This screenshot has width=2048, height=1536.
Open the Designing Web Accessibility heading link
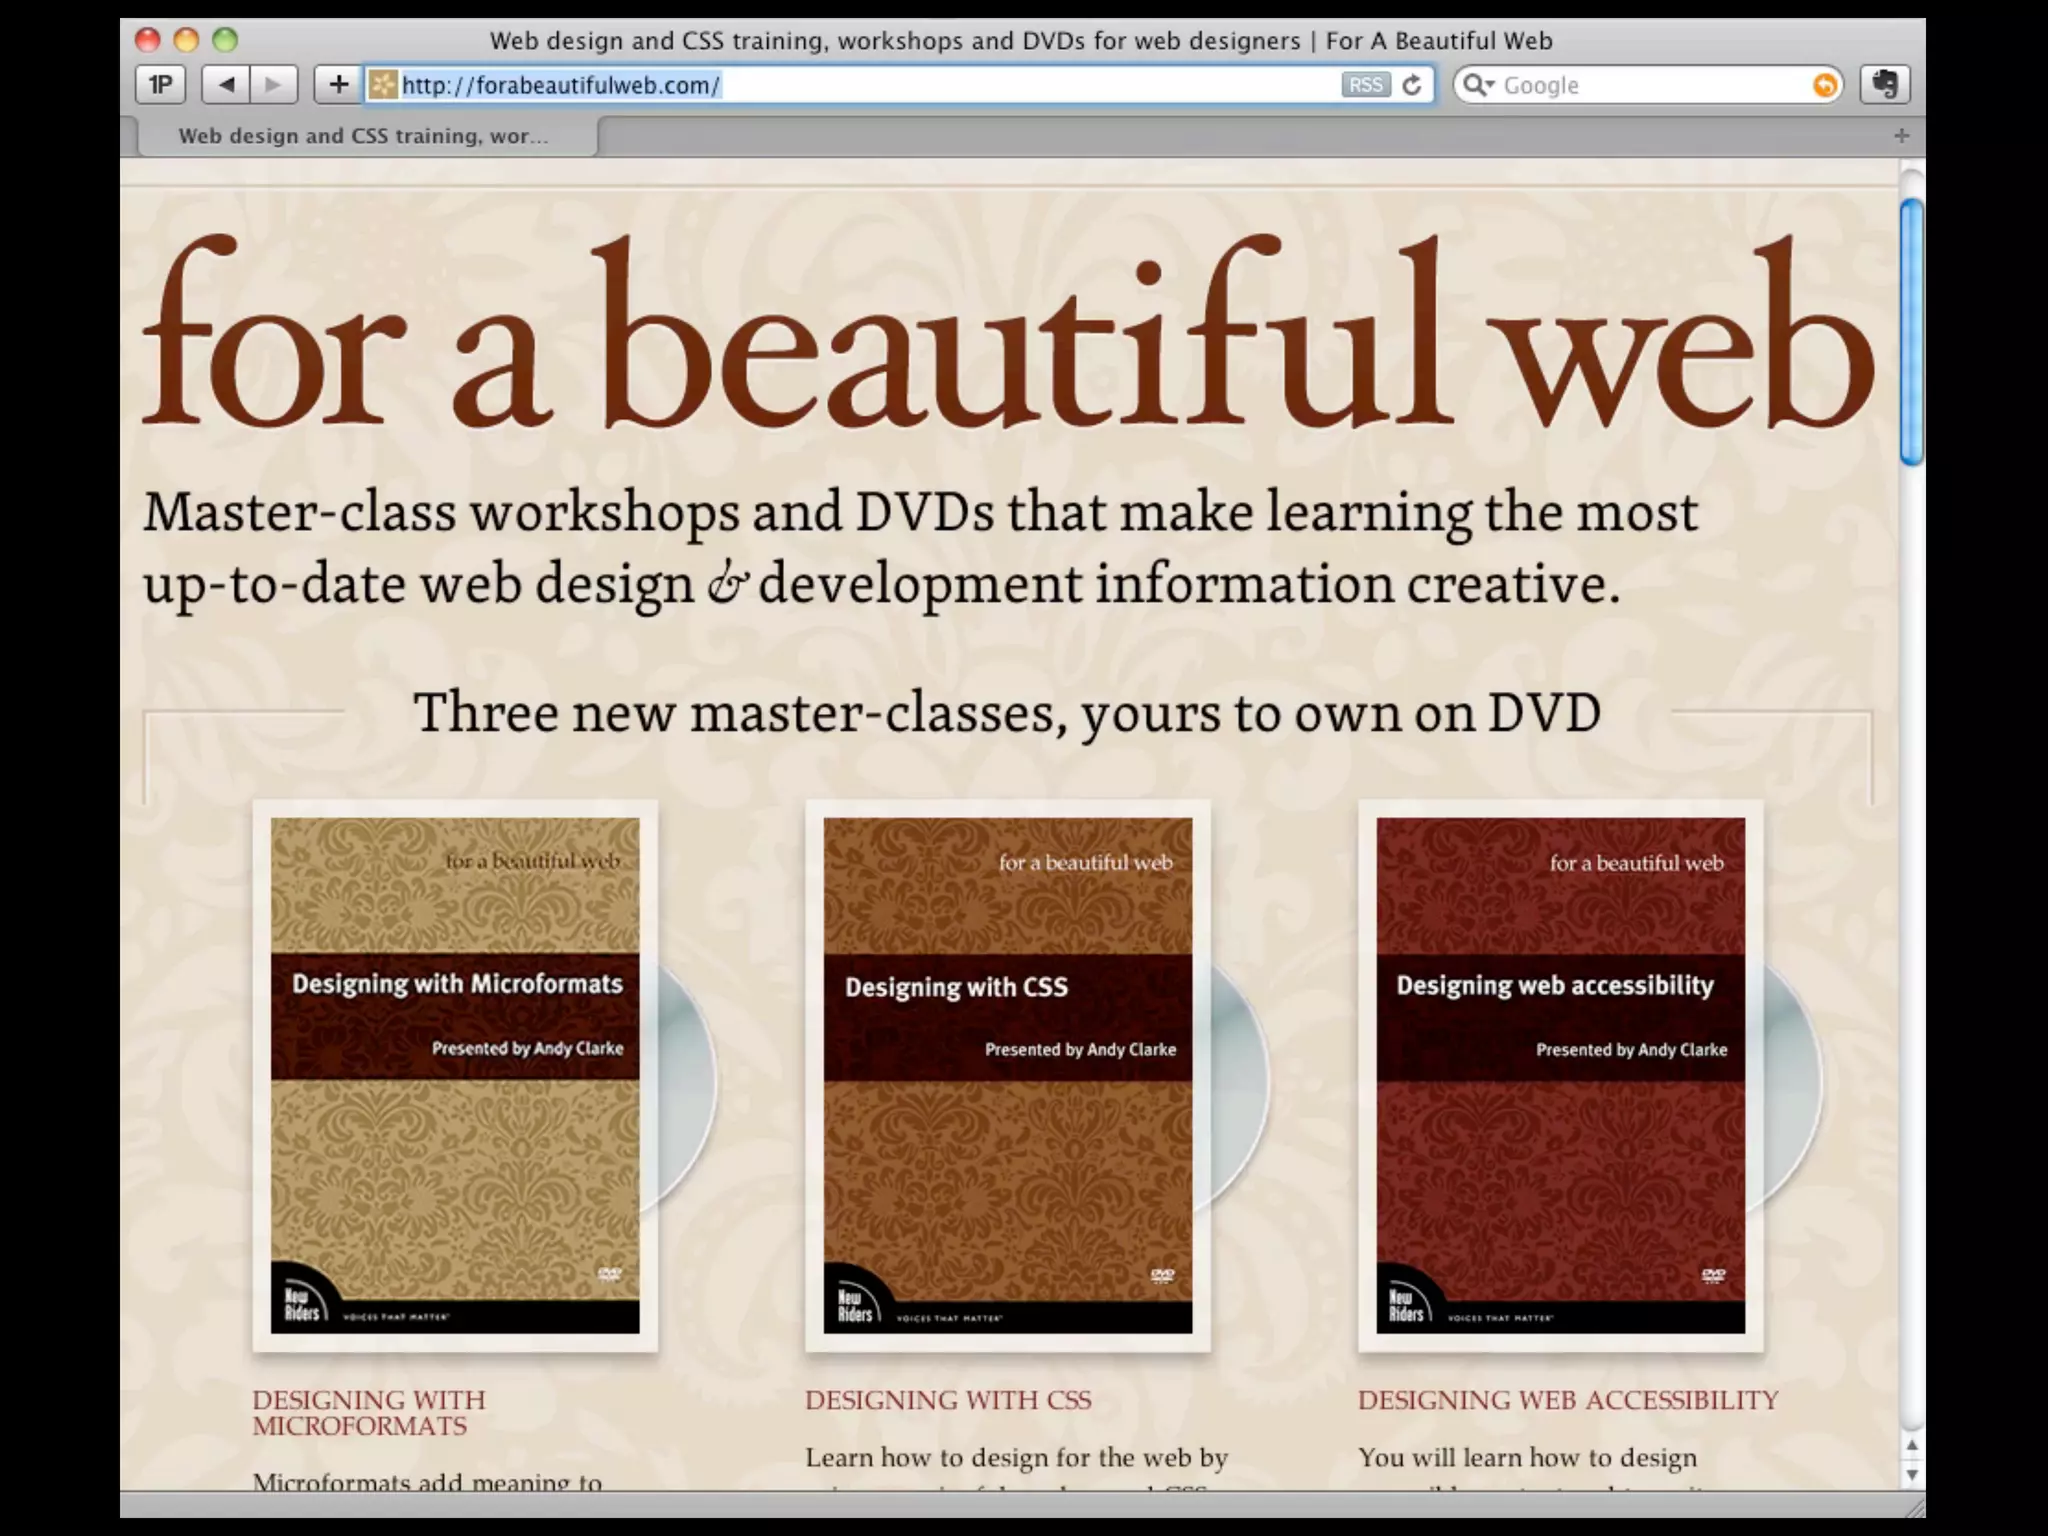tap(1568, 1400)
